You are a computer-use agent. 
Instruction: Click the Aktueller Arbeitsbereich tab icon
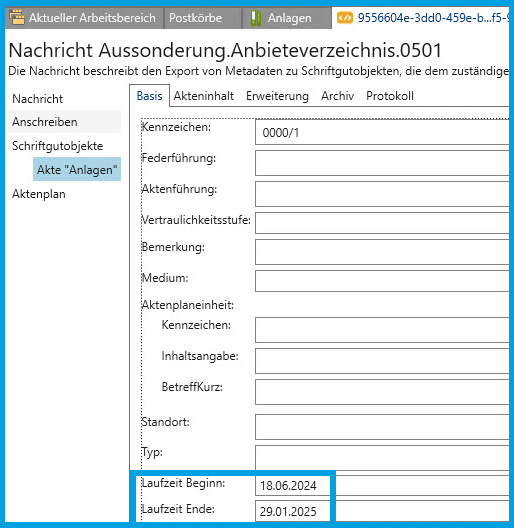coord(17,18)
